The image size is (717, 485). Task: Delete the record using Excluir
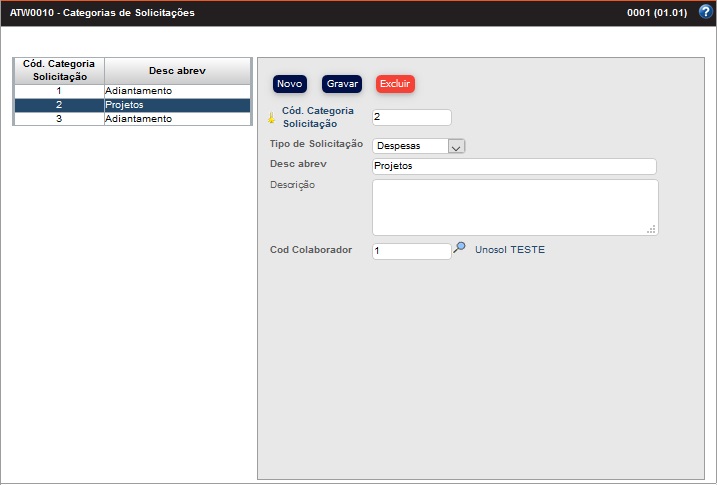pyautogui.click(x=395, y=84)
